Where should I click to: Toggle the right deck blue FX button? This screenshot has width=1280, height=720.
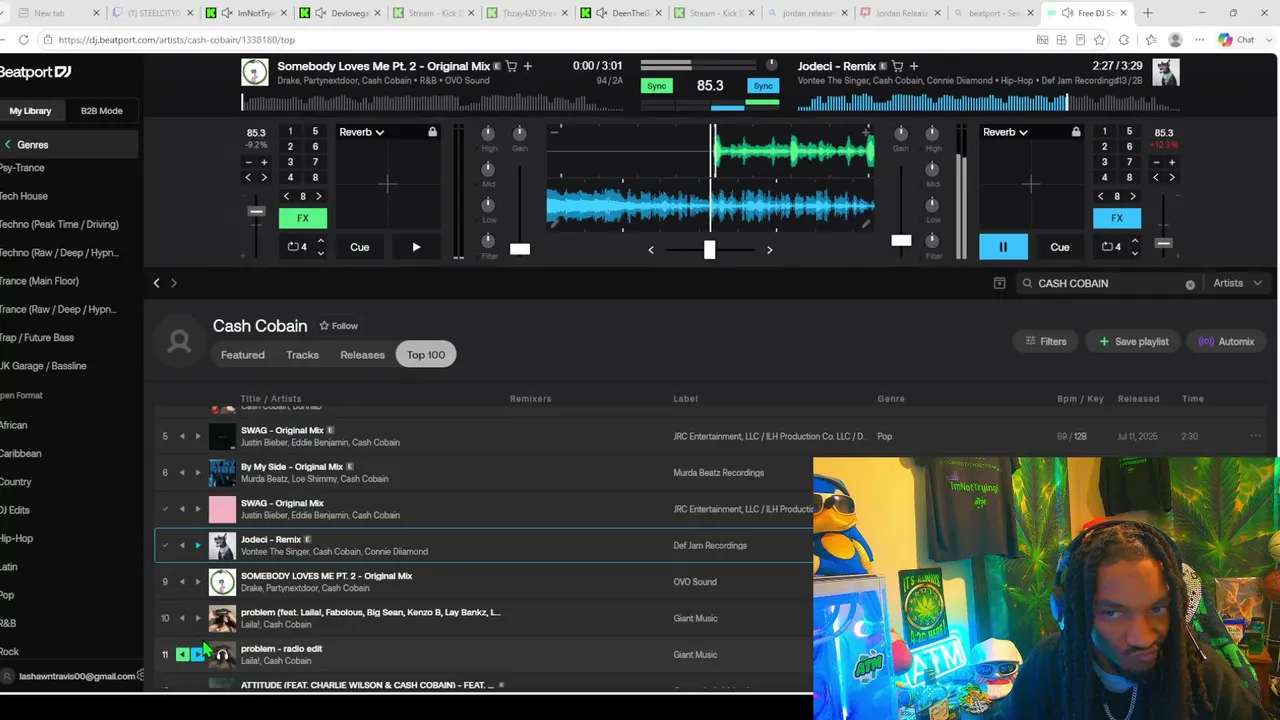coord(1117,218)
